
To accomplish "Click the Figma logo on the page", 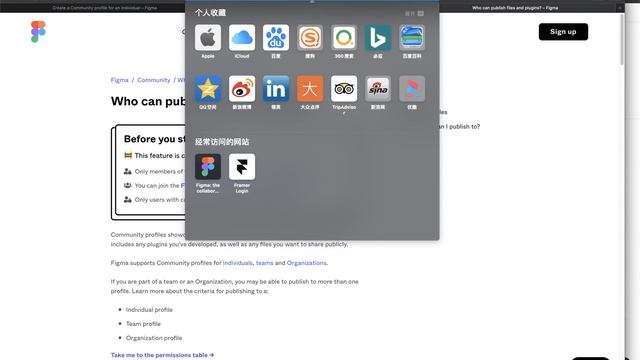I will 38,31.
